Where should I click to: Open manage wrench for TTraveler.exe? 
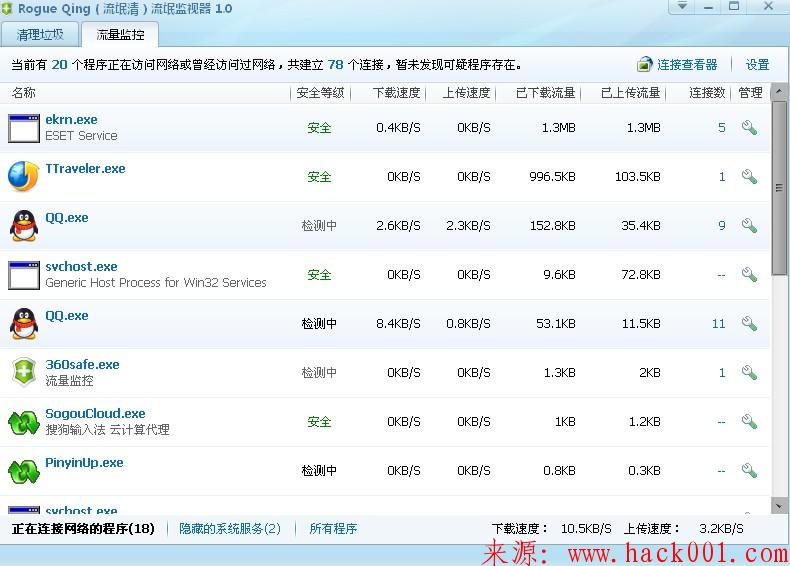pyautogui.click(x=749, y=176)
